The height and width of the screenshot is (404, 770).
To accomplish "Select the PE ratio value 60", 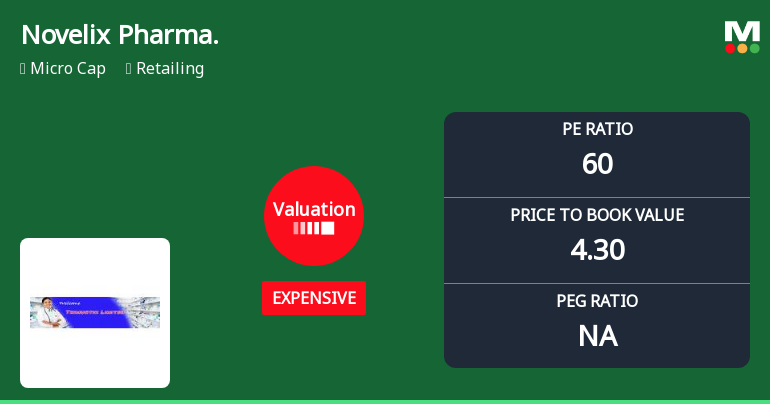I will pyautogui.click(x=597, y=164).
